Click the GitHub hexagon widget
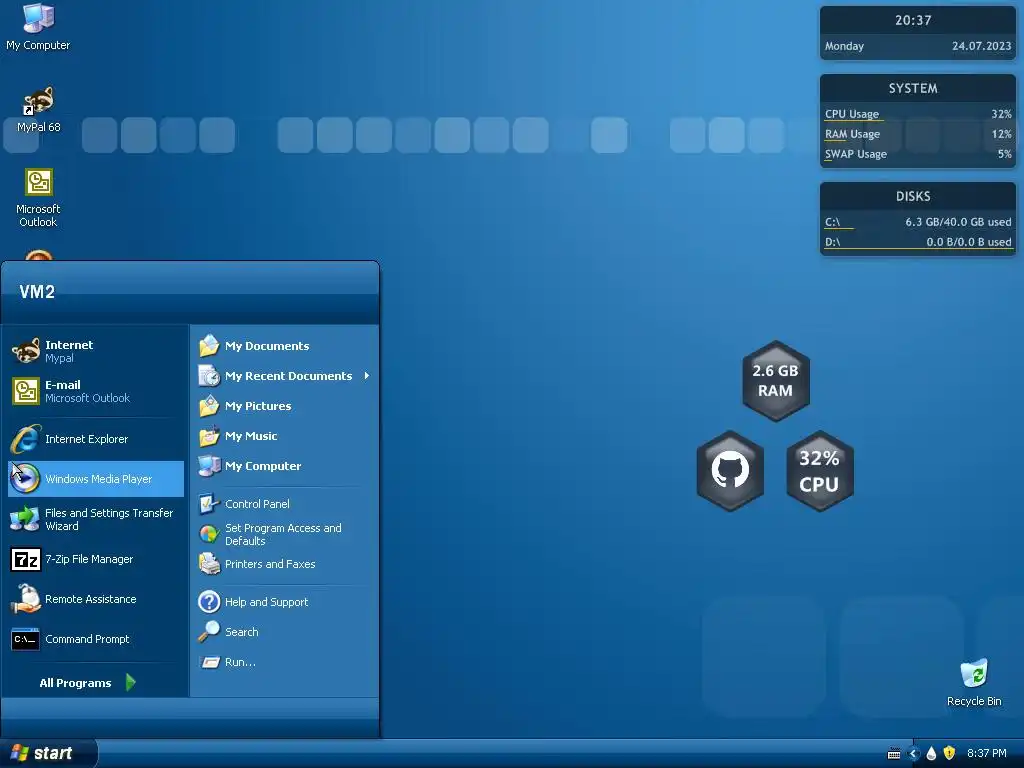 [730, 470]
